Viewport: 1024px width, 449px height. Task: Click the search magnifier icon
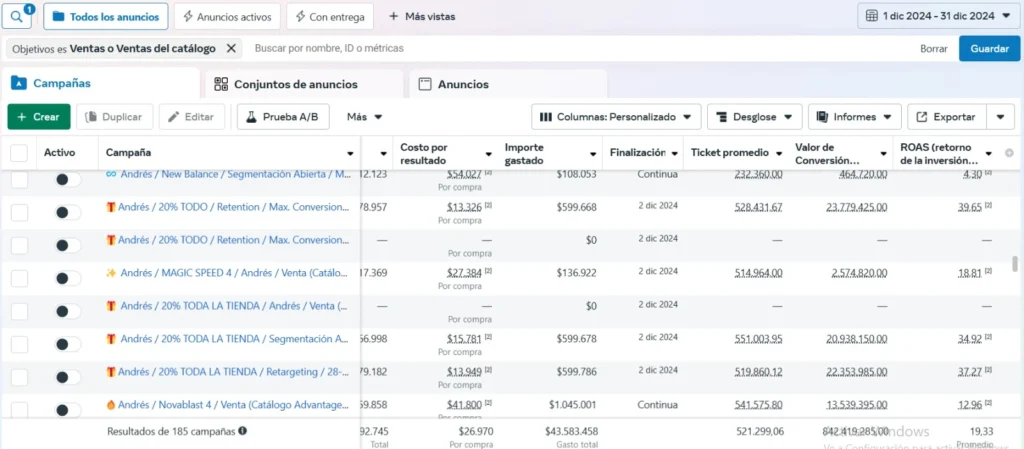click(x=19, y=16)
